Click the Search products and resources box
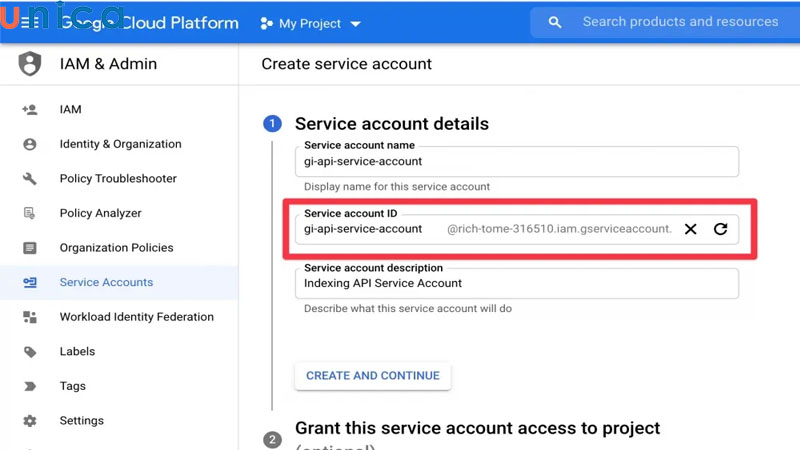800x450 pixels. [x=680, y=22]
